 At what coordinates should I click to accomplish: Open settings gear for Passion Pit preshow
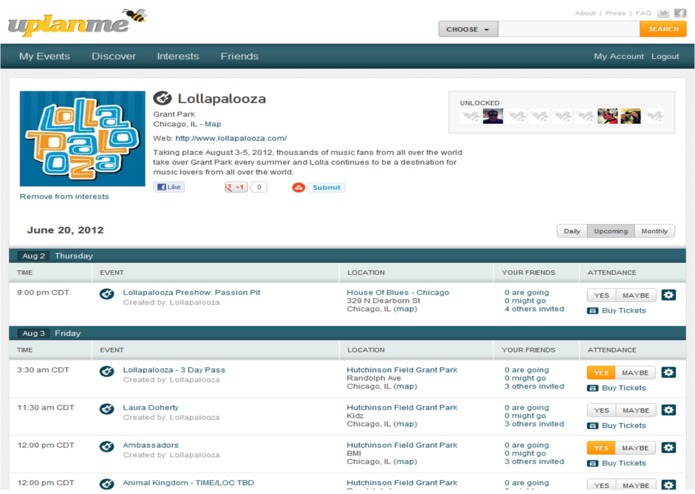click(668, 295)
